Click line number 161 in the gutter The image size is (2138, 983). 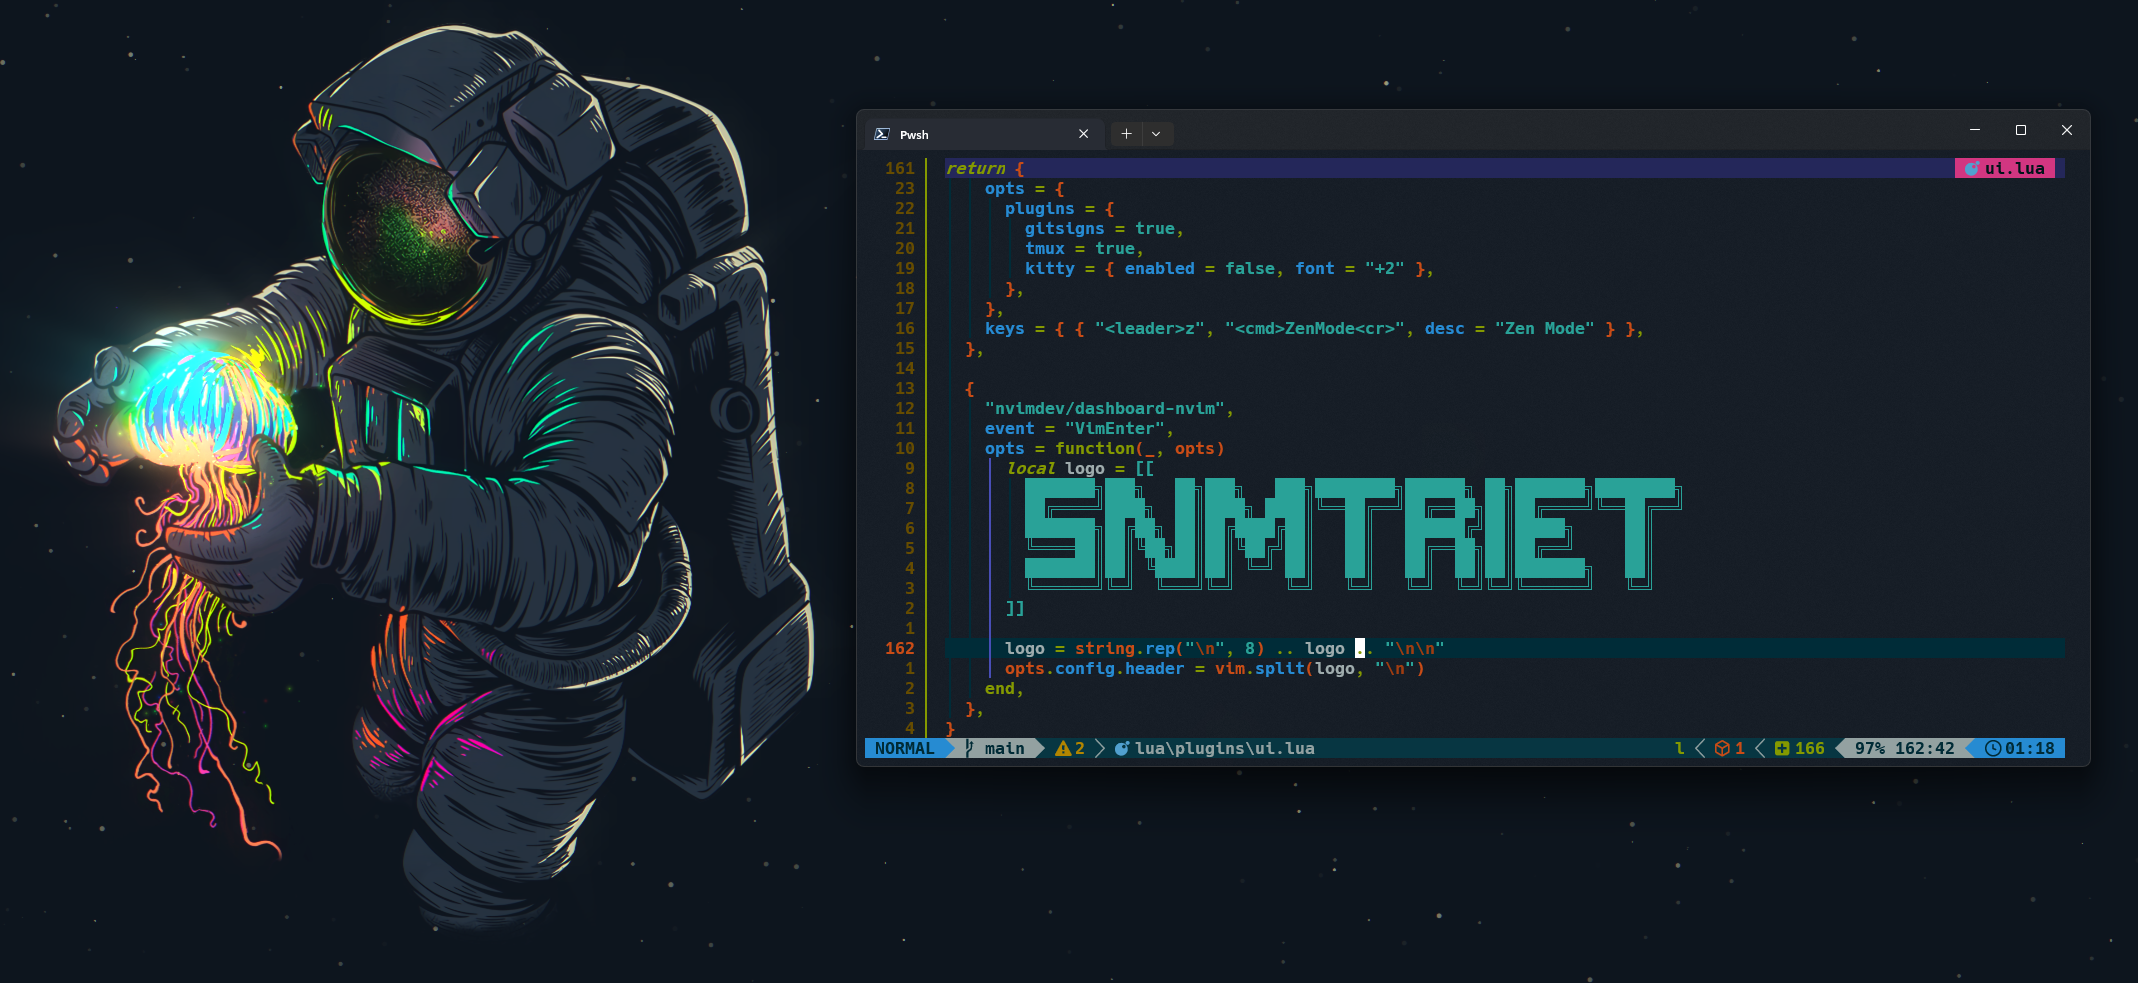[x=900, y=168]
